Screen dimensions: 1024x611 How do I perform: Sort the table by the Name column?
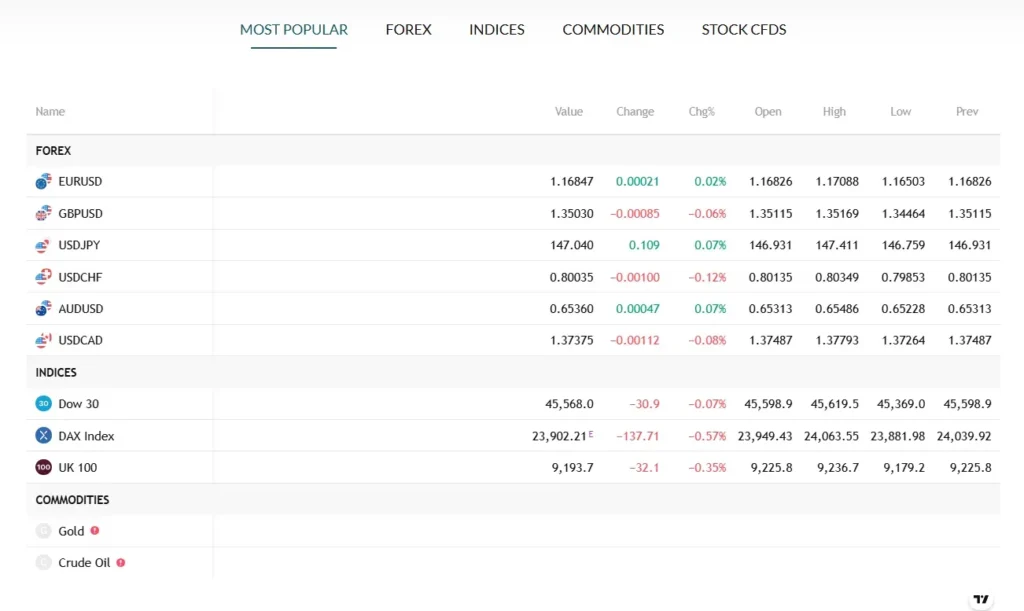click(x=50, y=111)
